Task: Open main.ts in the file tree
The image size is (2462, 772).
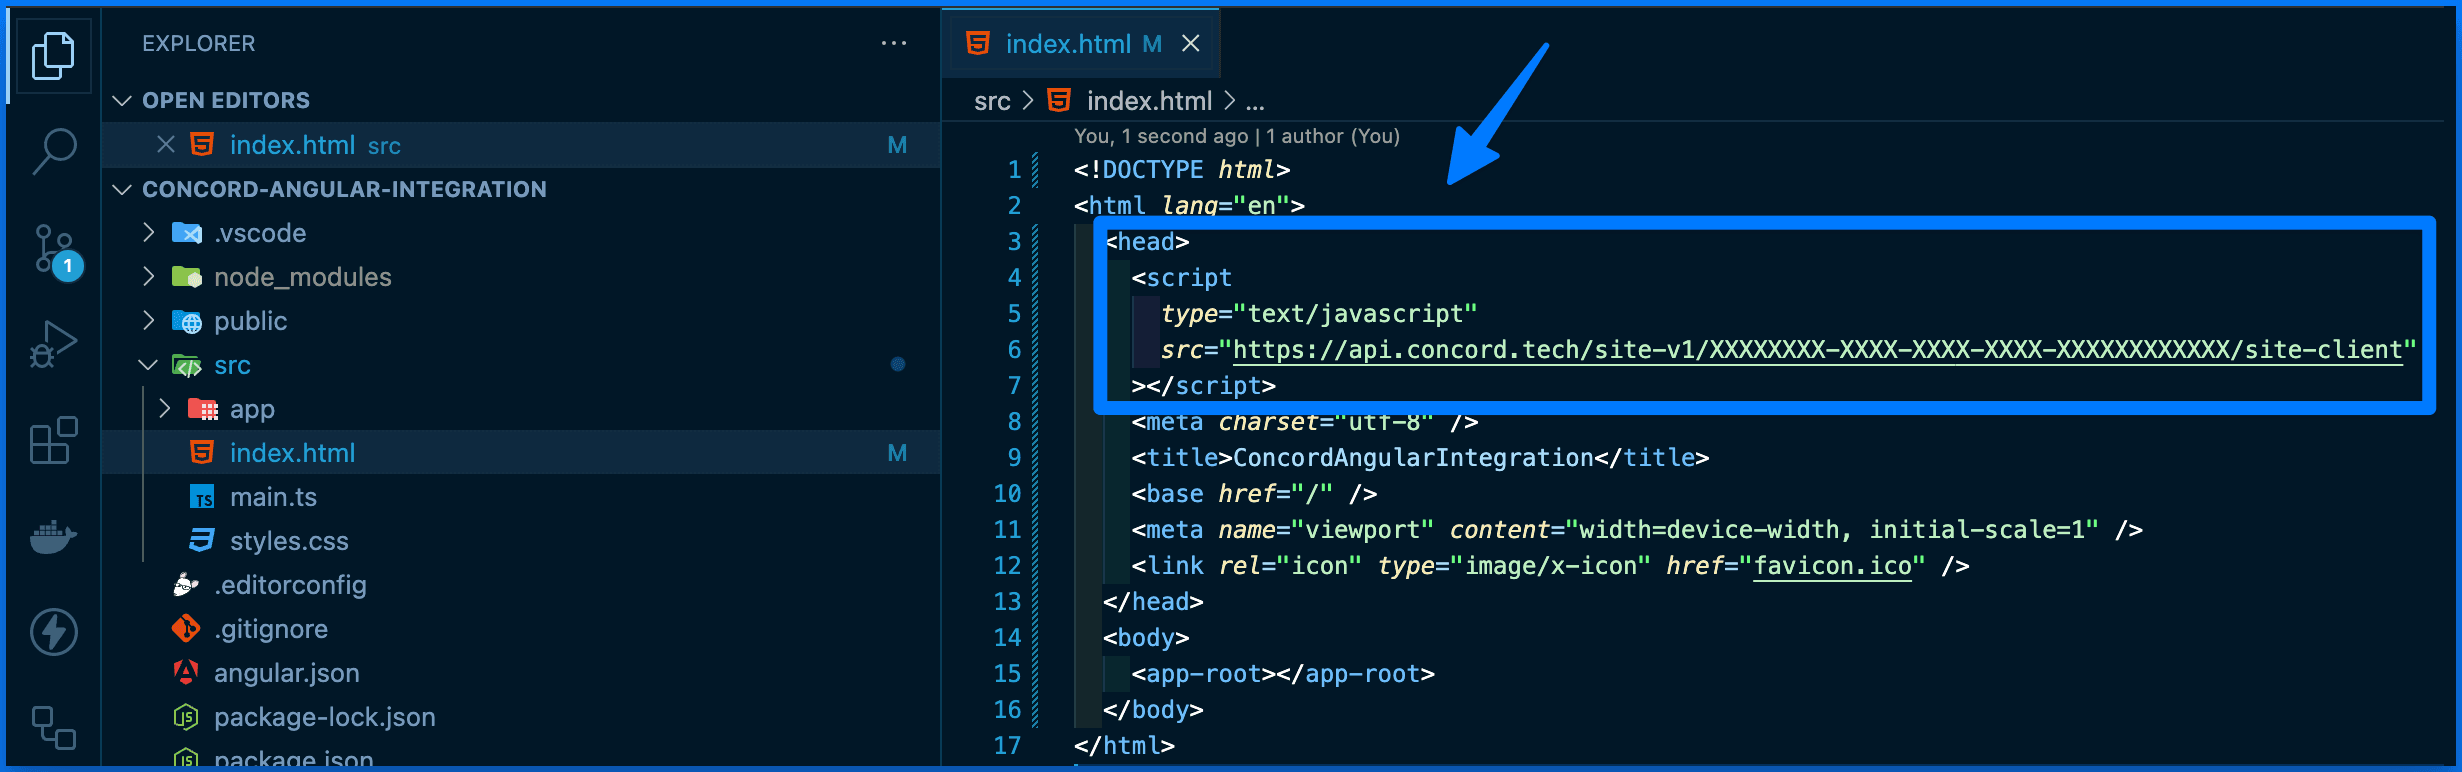Action: point(273,497)
